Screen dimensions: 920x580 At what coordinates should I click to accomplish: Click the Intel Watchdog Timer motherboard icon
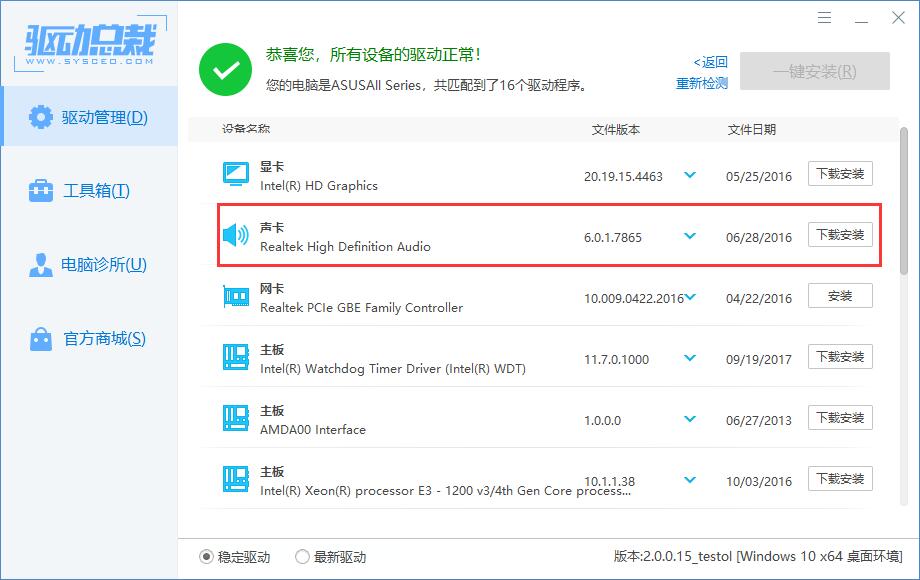[x=235, y=357]
